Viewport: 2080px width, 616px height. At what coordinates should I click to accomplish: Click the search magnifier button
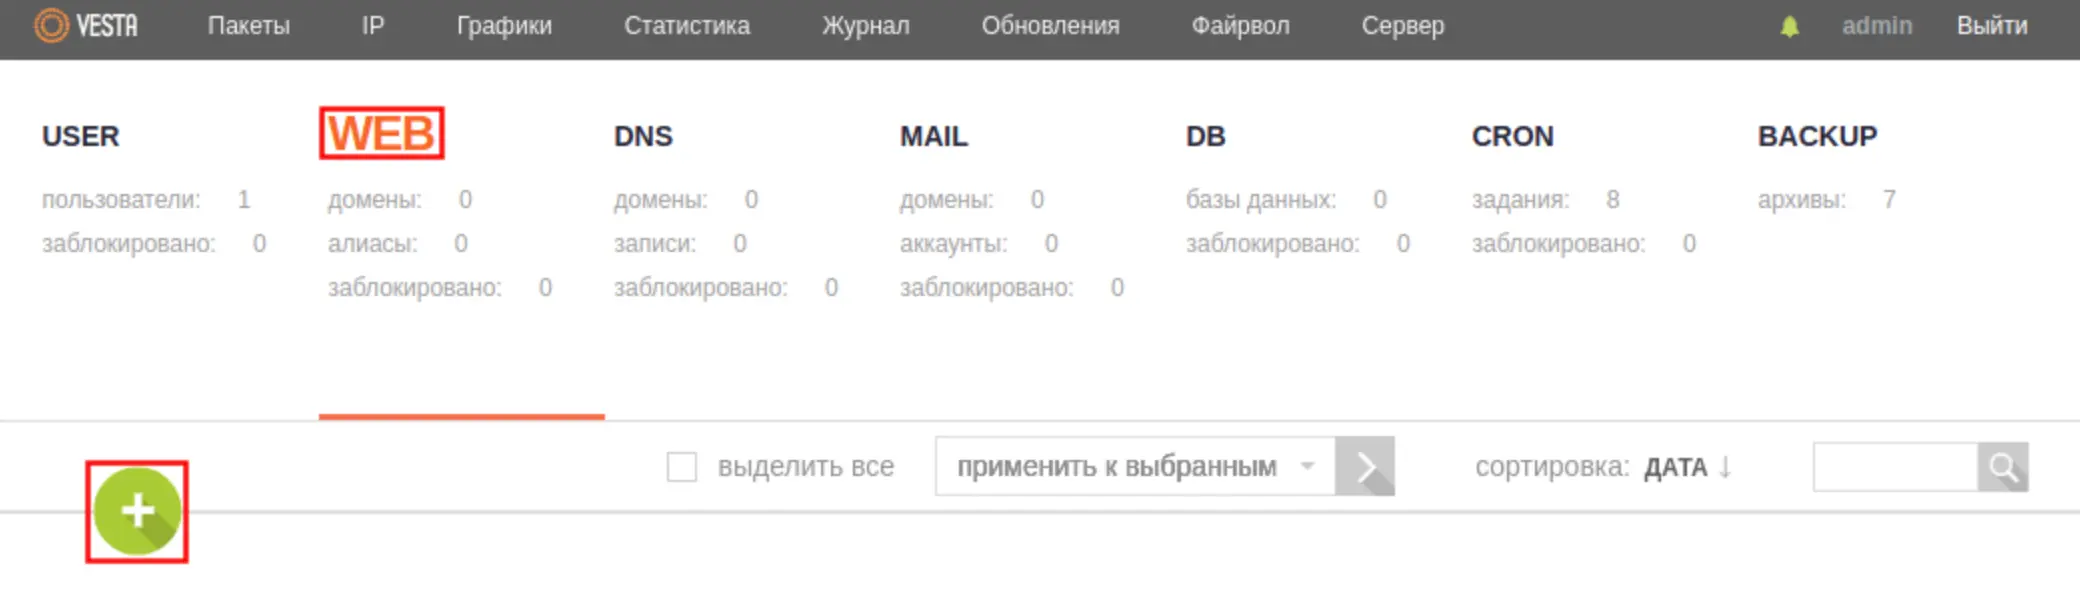click(x=2003, y=467)
